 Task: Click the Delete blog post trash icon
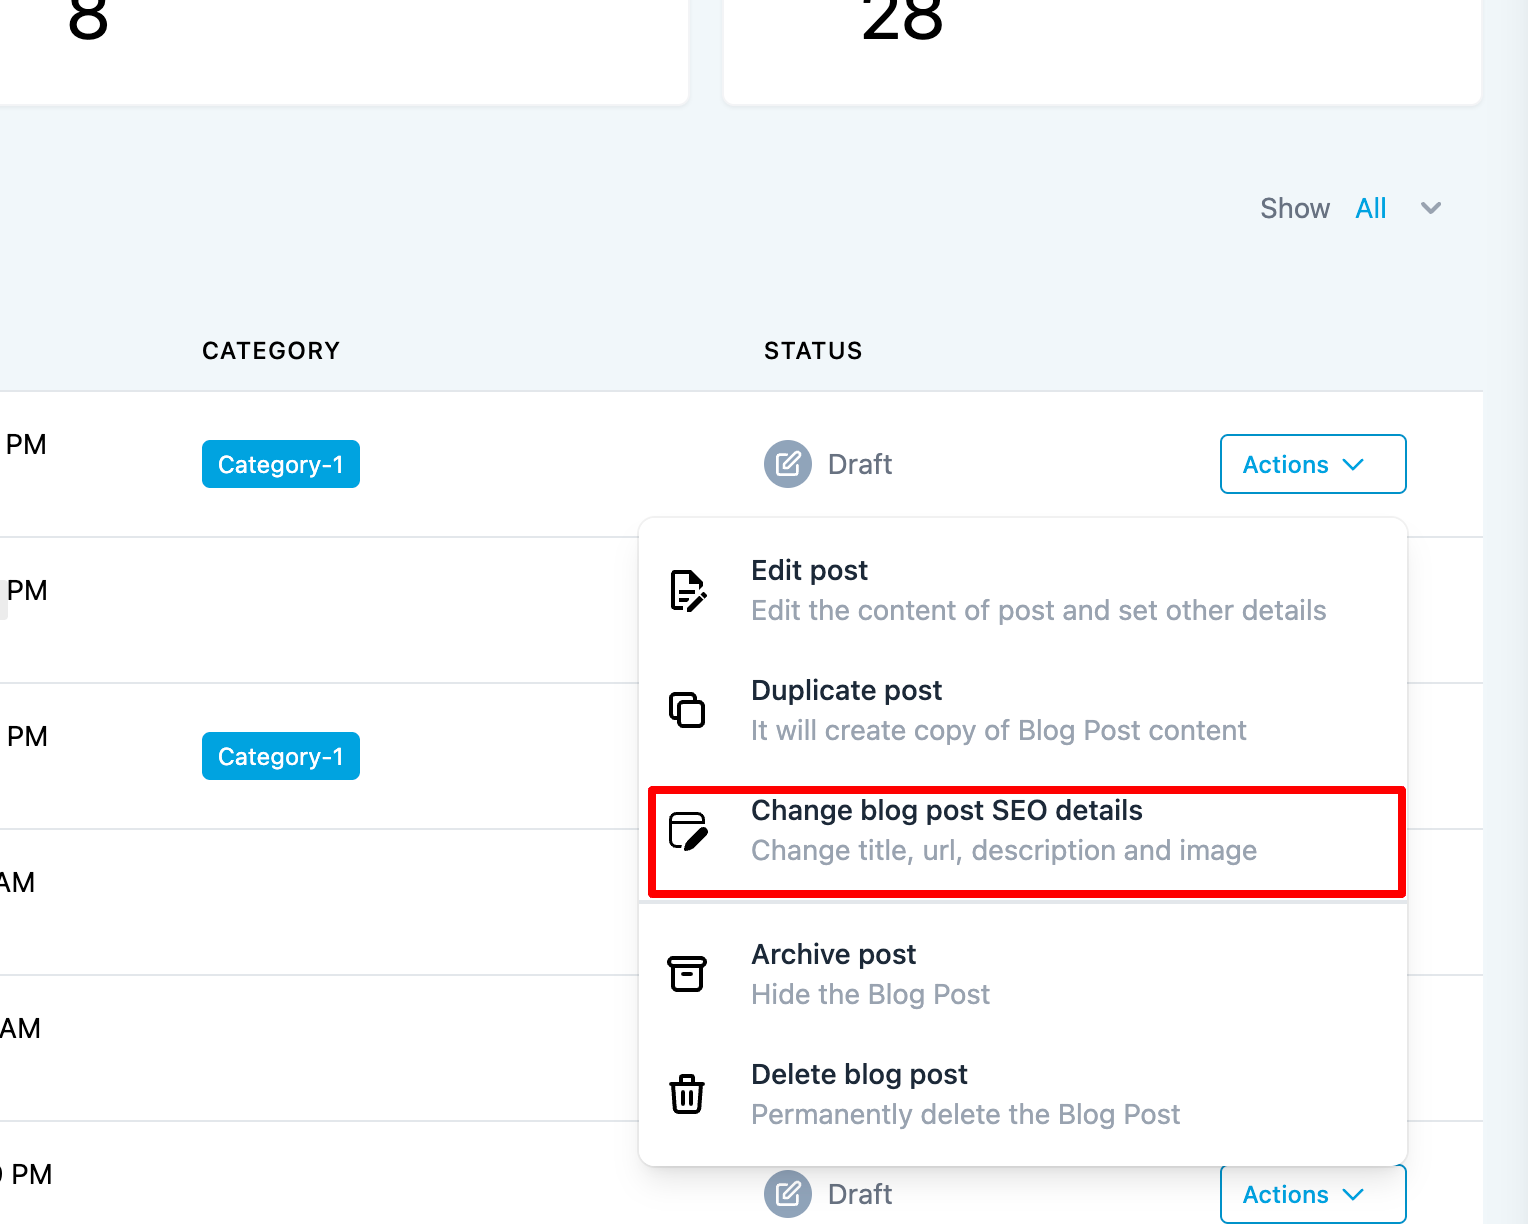point(687,1094)
